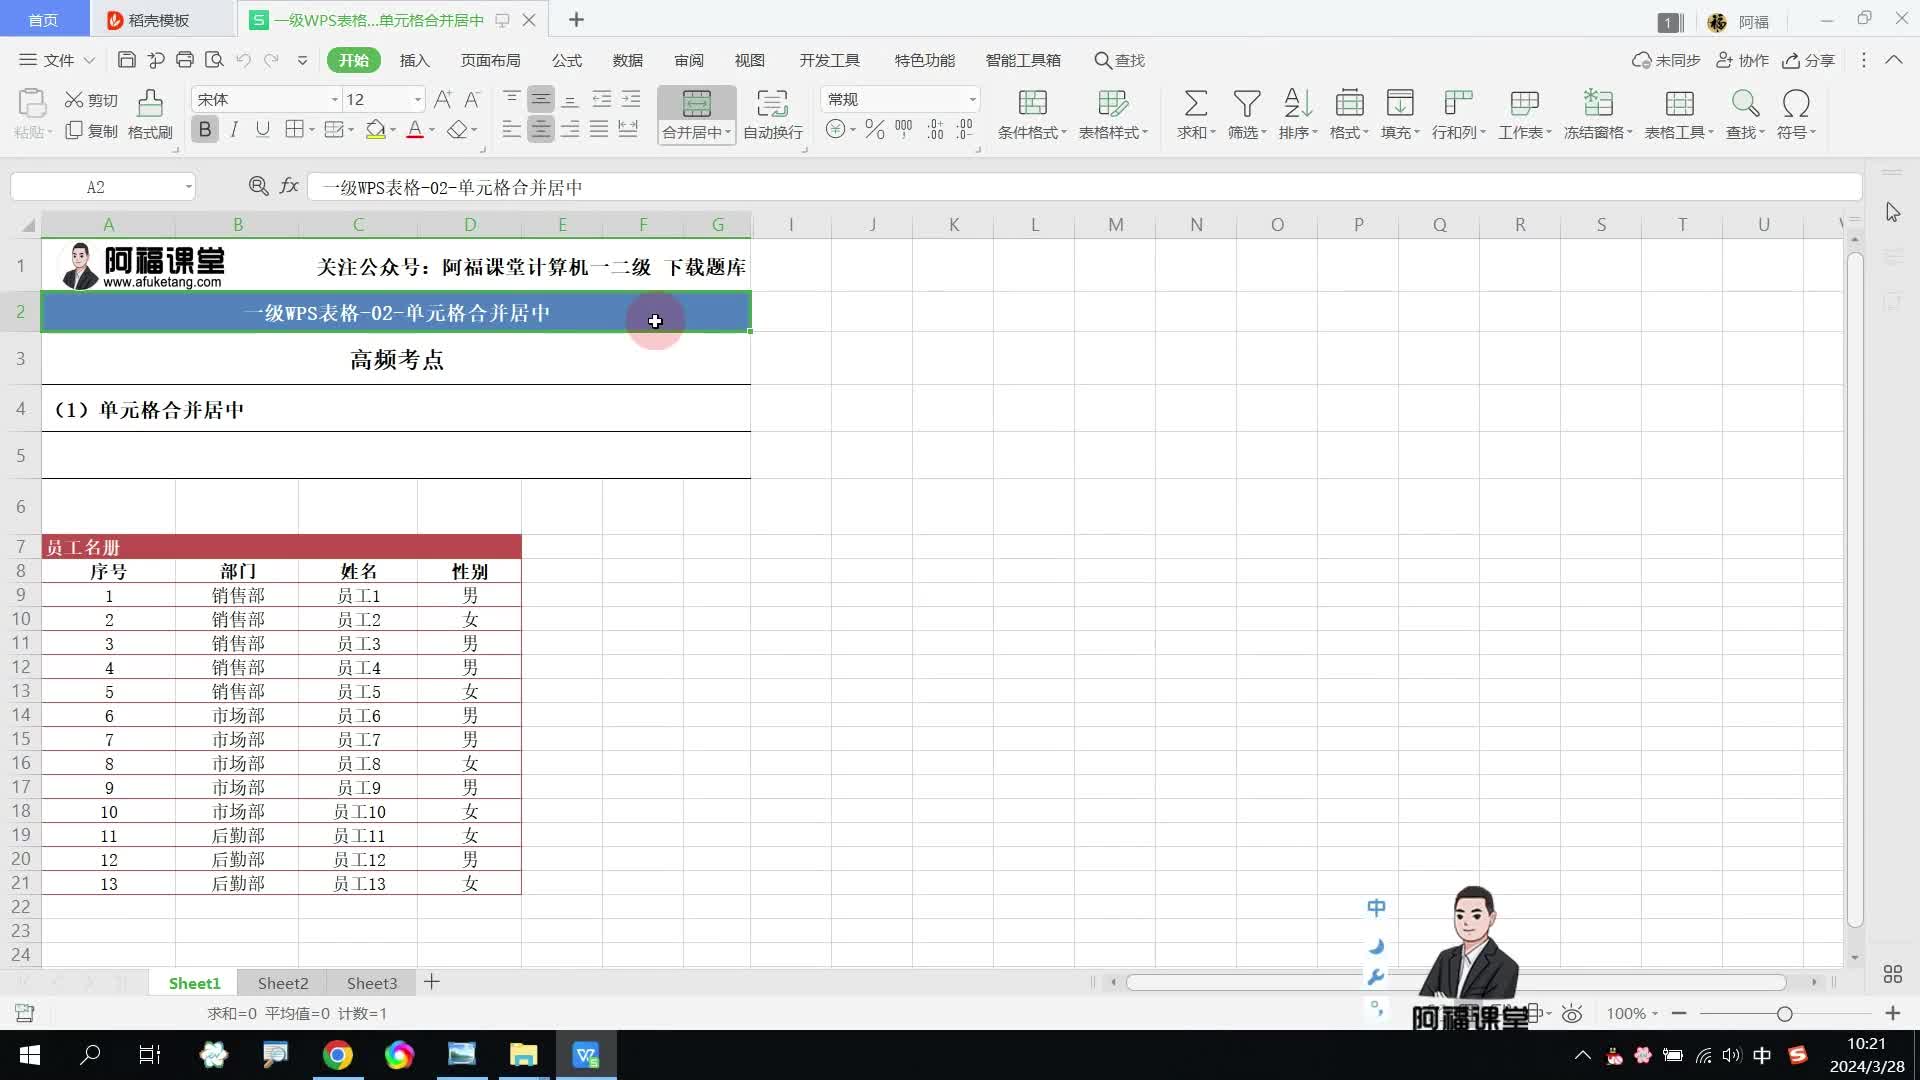Viewport: 1920px width, 1080px height.
Task: Click the Sort (排序) icon
Action: click(x=1297, y=104)
